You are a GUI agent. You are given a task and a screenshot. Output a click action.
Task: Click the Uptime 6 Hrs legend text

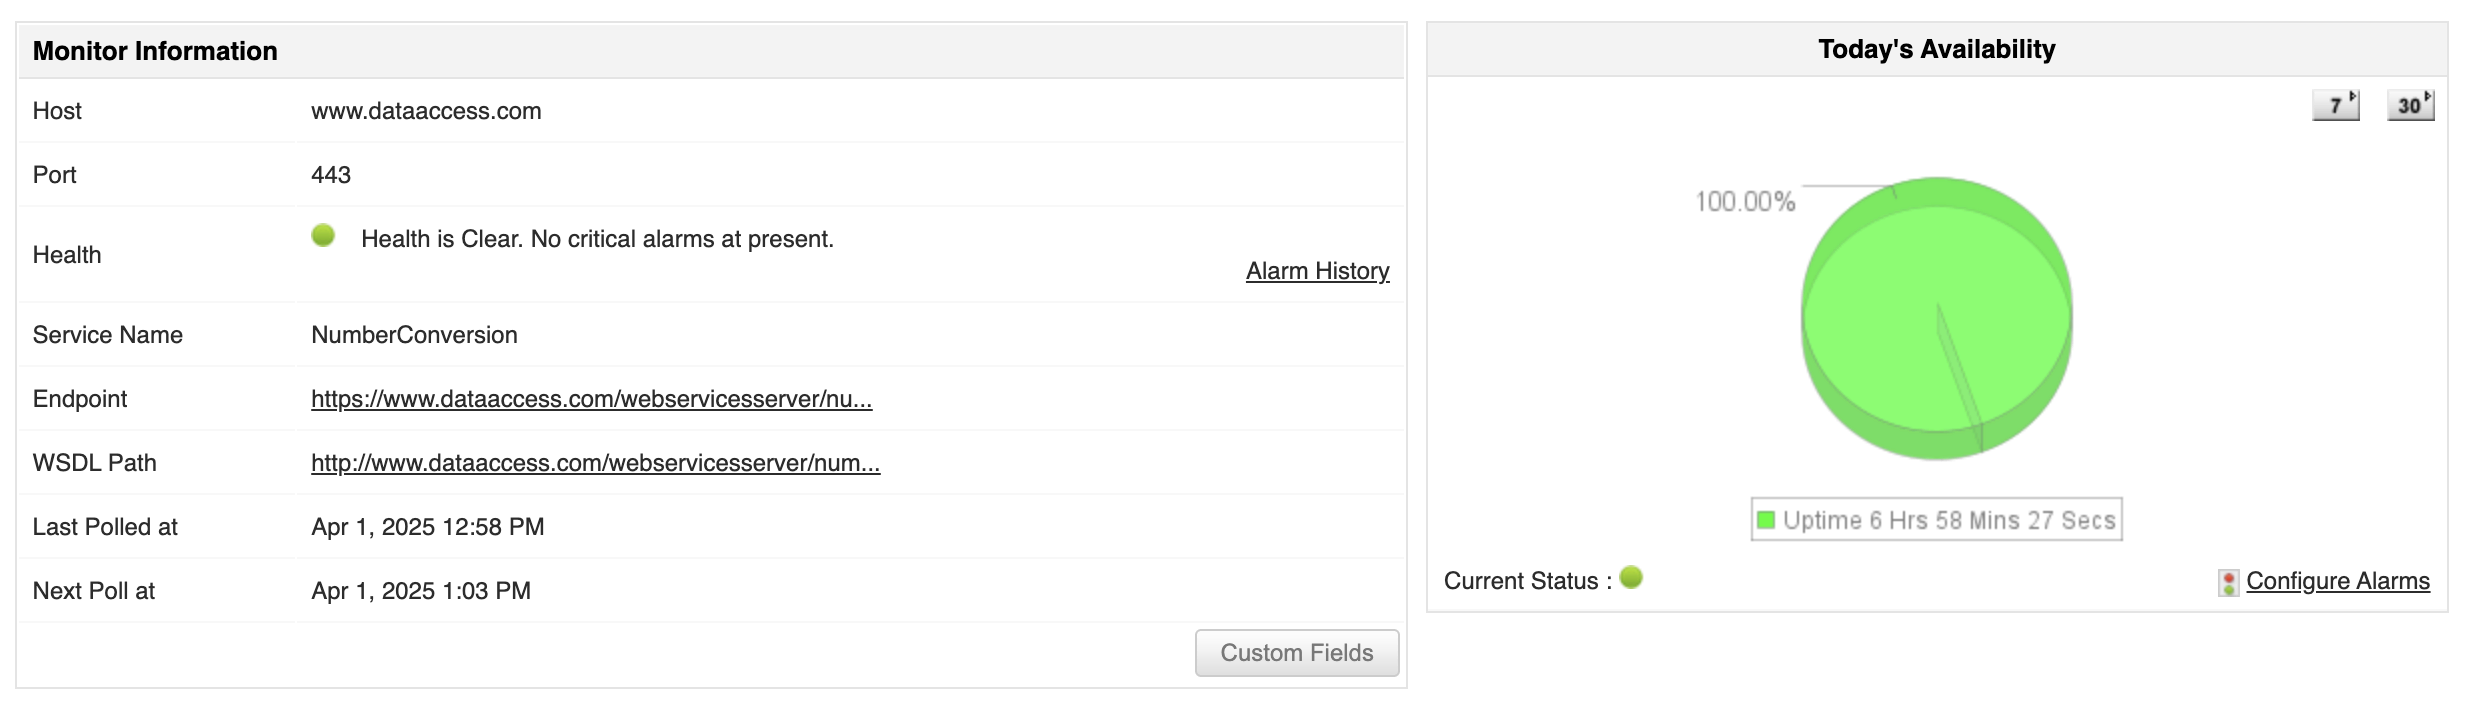pyautogui.click(x=1948, y=520)
